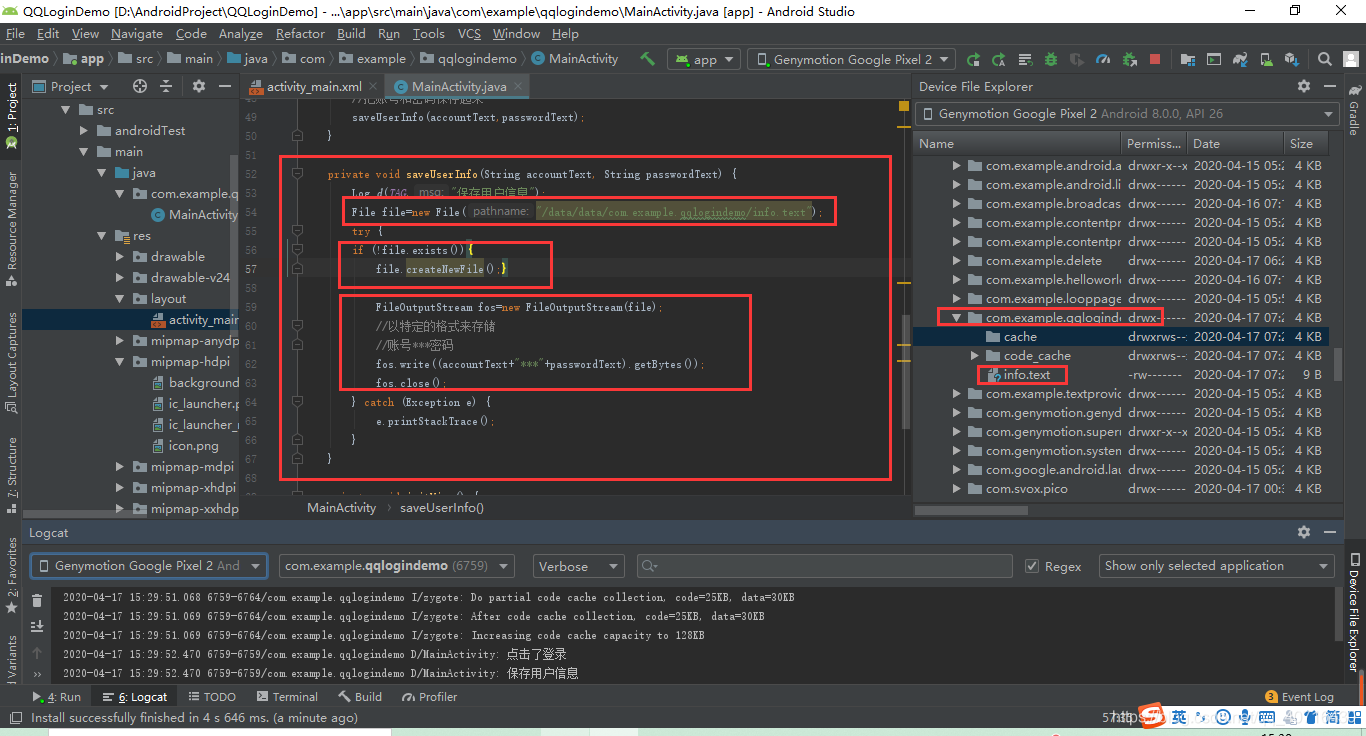
Task: Select info.text file in Device File Explorer
Action: click(x=1027, y=375)
